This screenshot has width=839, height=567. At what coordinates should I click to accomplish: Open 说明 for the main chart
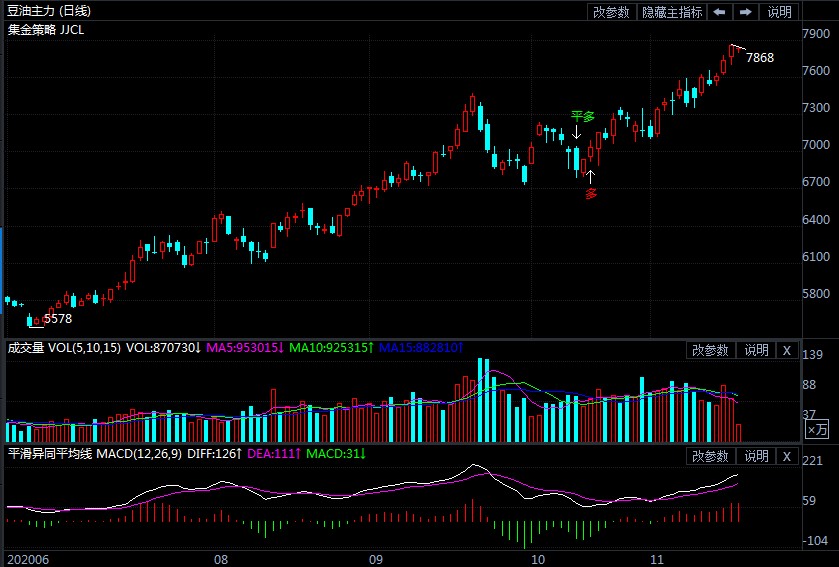779,12
